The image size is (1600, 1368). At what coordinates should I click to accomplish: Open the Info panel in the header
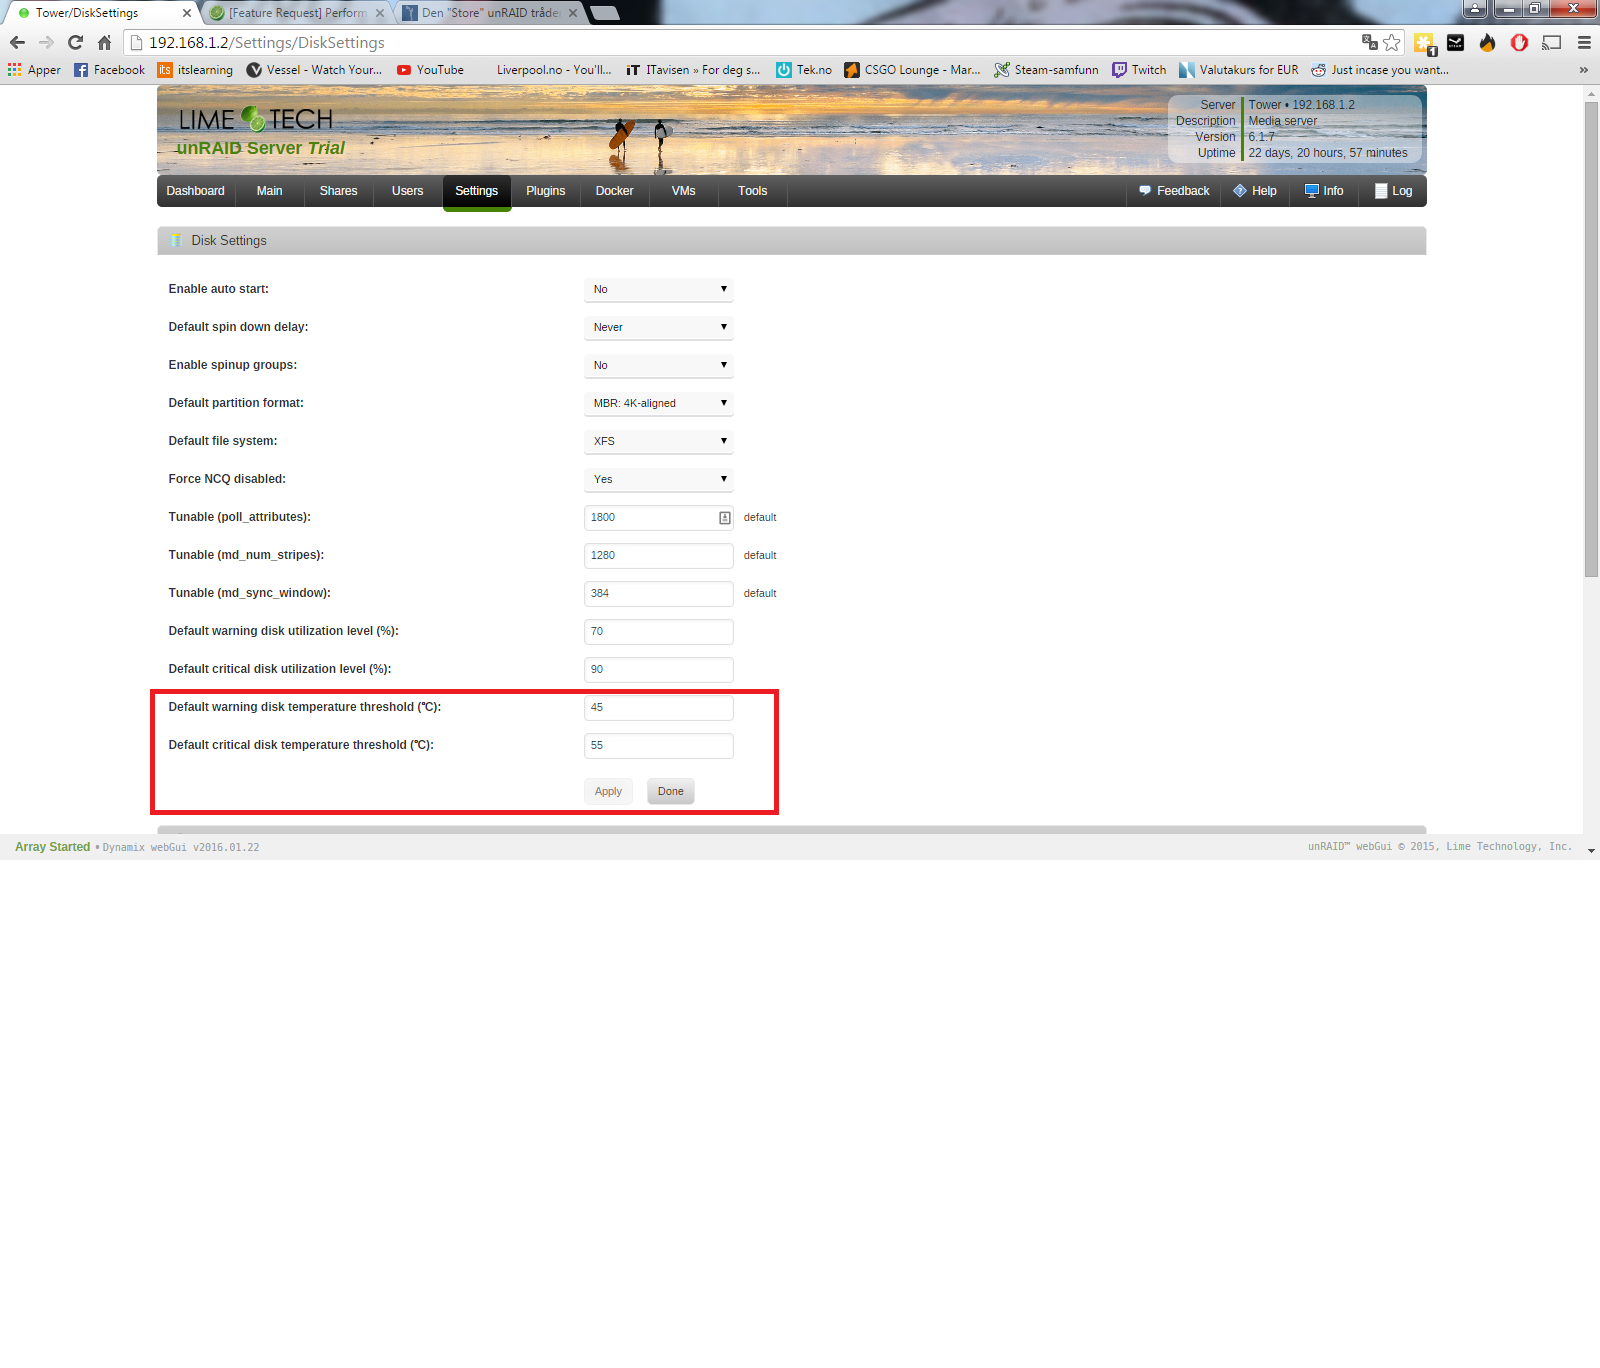pyautogui.click(x=1323, y=191)
